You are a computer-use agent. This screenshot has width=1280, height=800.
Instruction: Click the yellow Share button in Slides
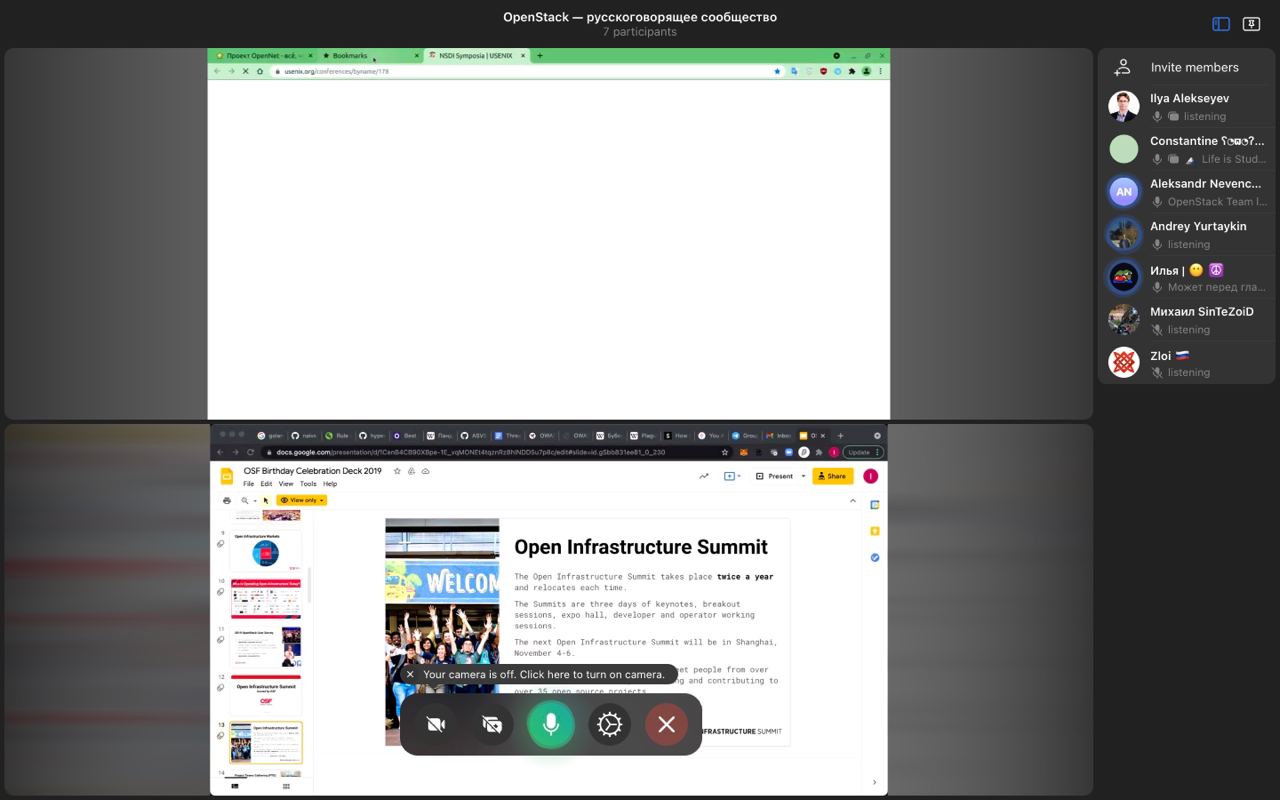[831, 476]
